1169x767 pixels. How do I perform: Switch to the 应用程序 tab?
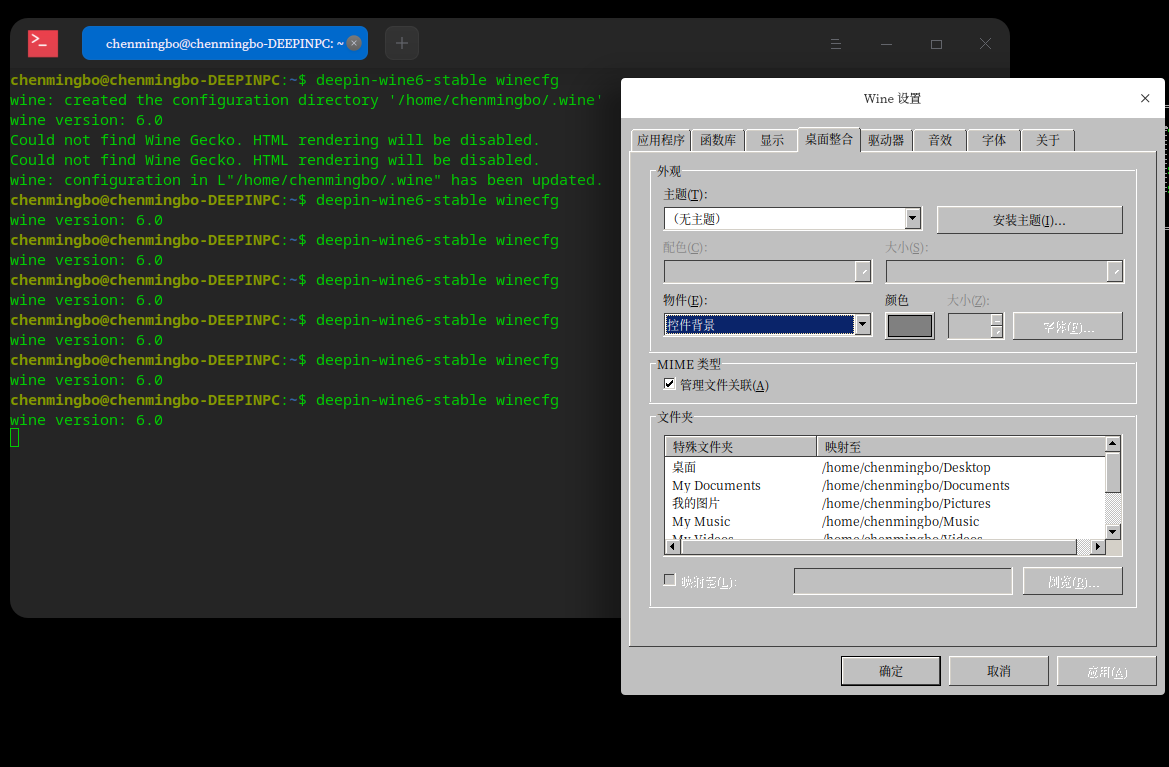coord(661,140)
